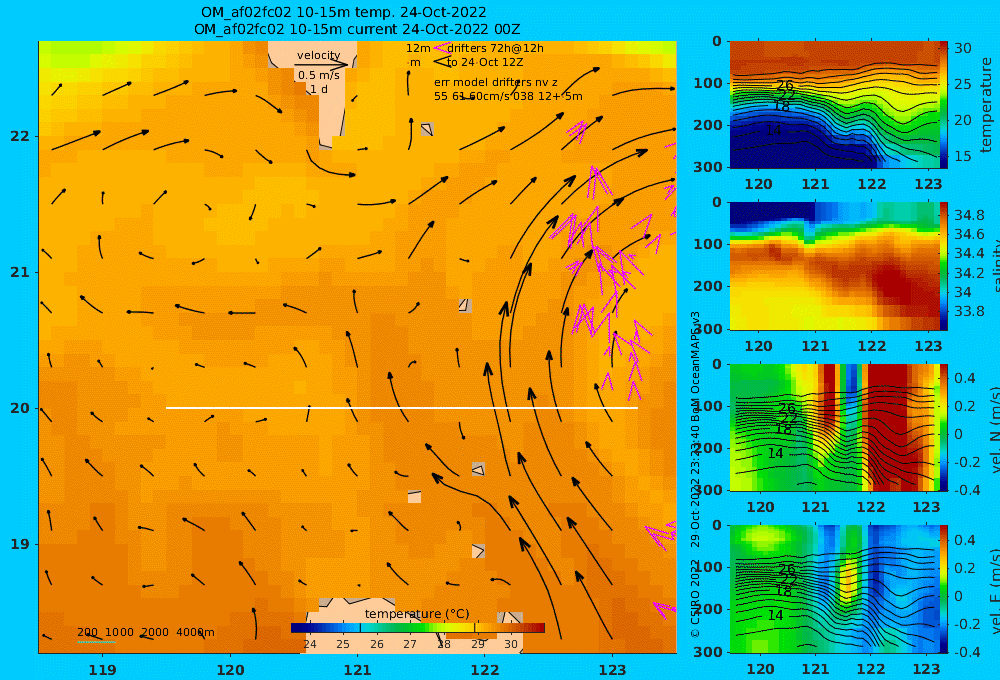Click value "0.4" on the vel. E colorbar
This screenshot has width=1000, height=680.
(x=965, y=540)
